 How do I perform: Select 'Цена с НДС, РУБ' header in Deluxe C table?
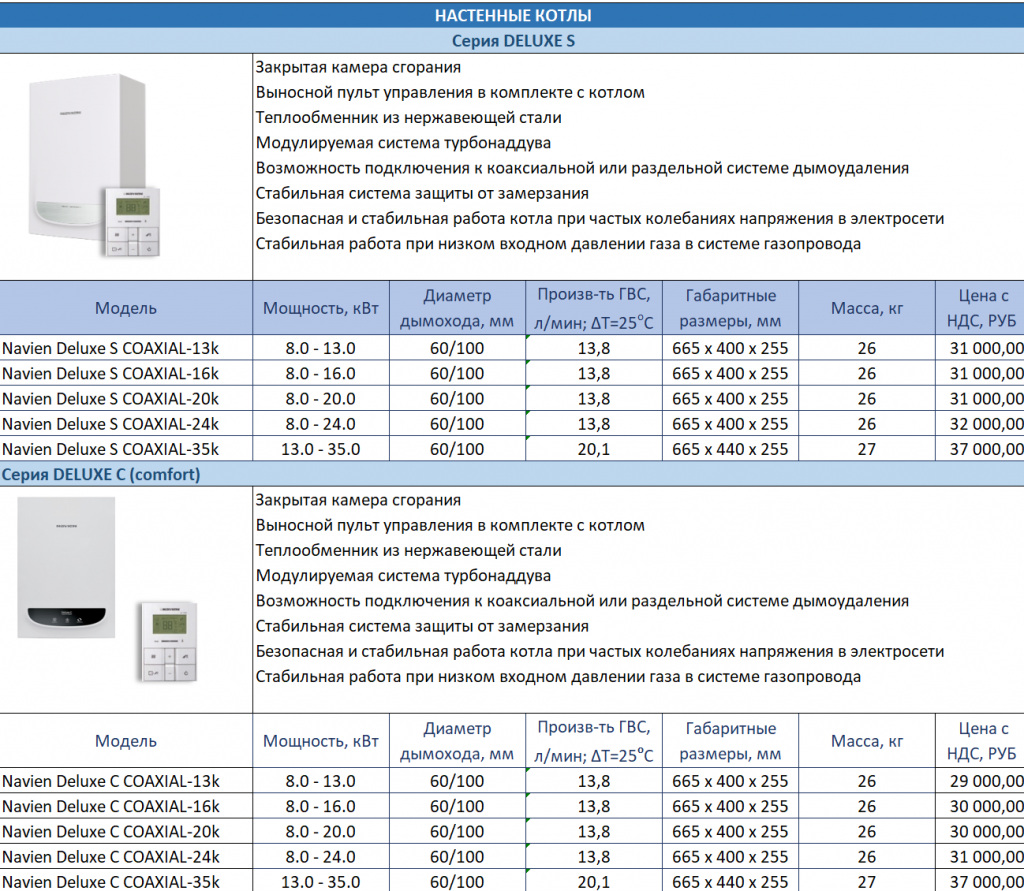coord(980,741)
